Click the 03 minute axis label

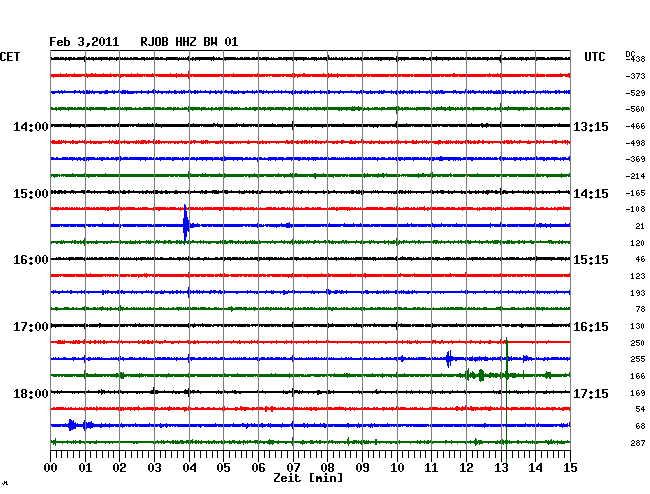pos(155,468)
